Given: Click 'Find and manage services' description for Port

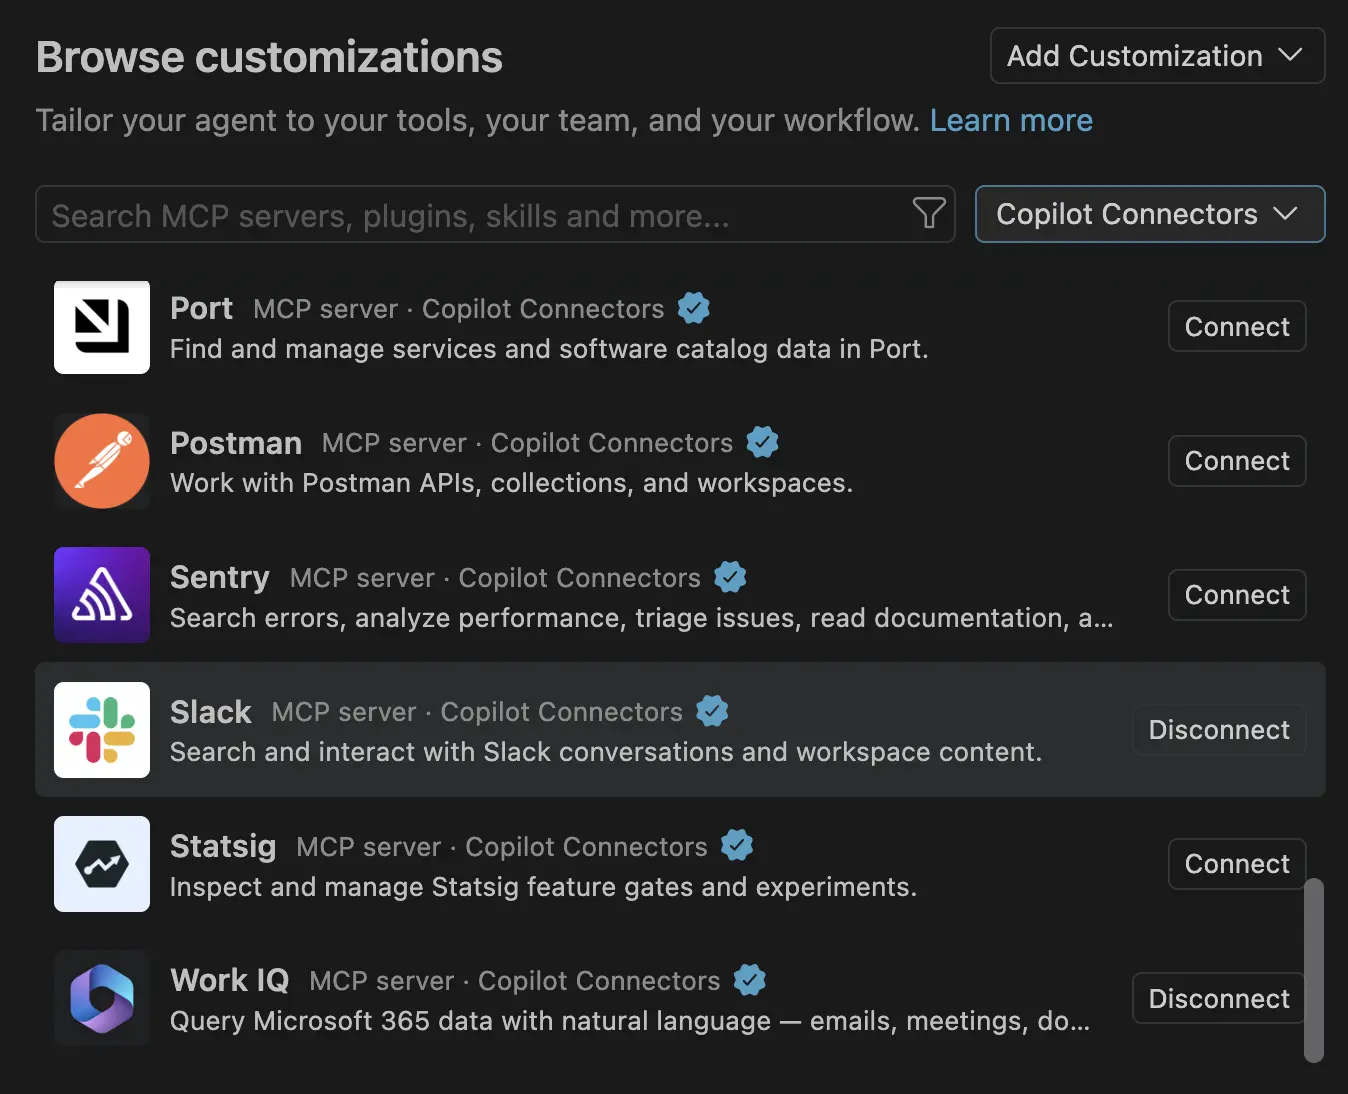Looking at the screenshot, I should (x=549, y=349).
